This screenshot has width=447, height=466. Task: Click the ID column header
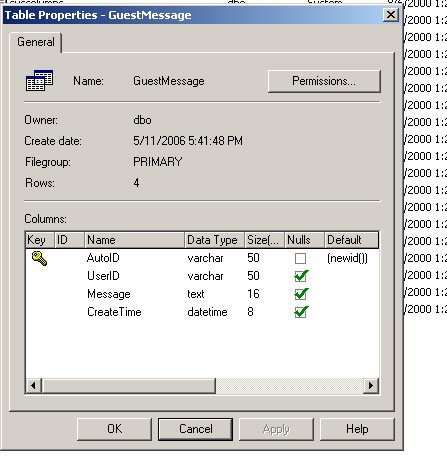pos(69,240)
